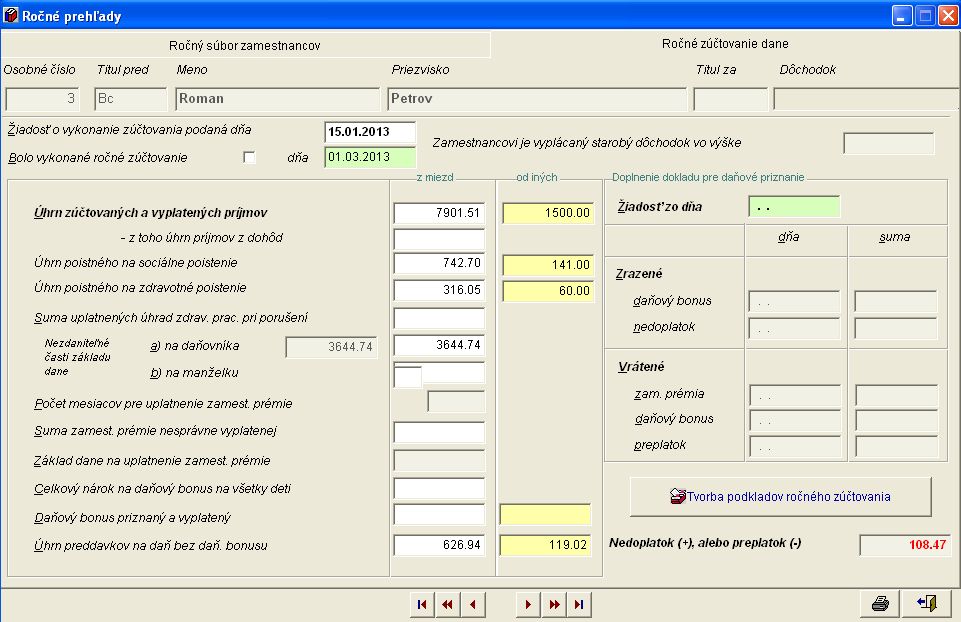Screen dimensions: 961x622
Task: Click the social insurance field 742.70
Action: (439, 264)
